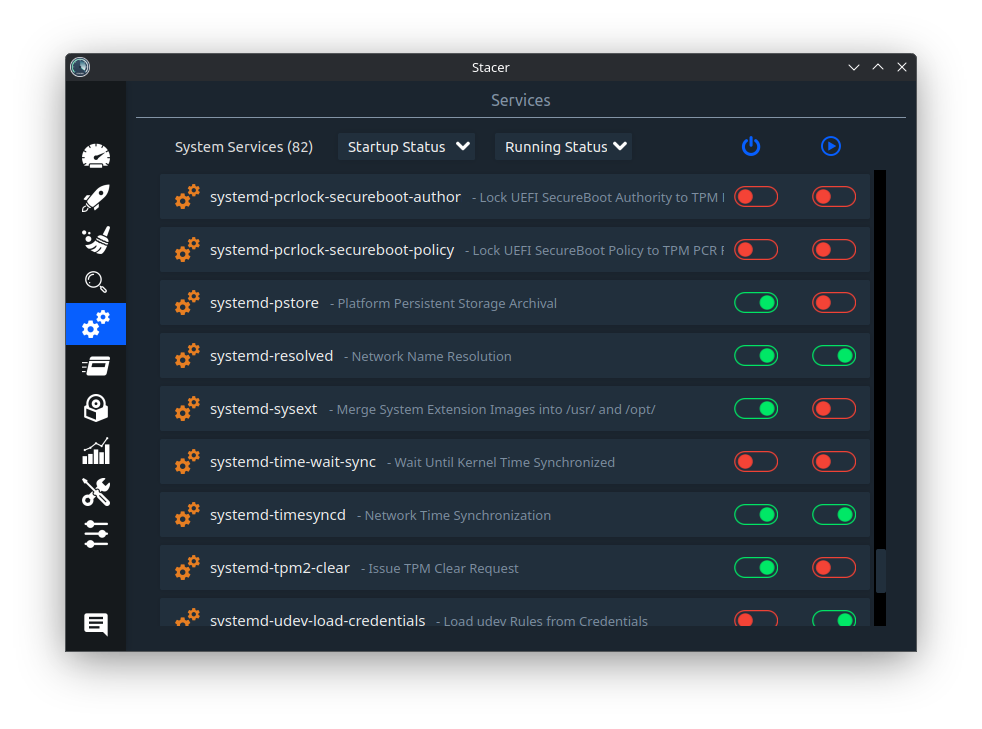
Task: Select the active Services gears tab
Action: [x=96, y=324]
